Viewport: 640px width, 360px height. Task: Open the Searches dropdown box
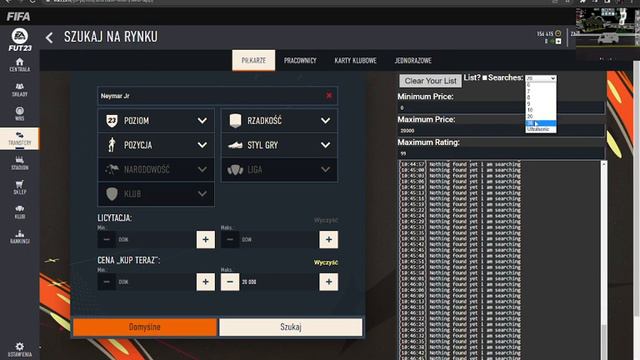tap(541, 78)
